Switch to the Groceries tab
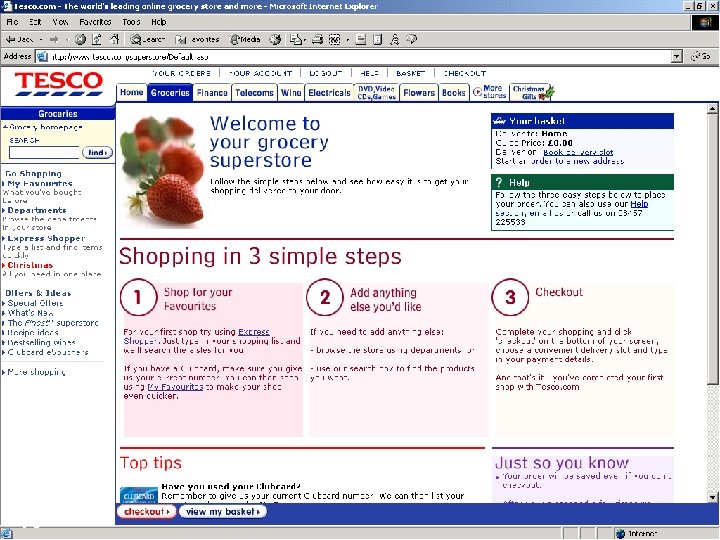This screenshot has height=540, width=720. pyautogui.click(x=170, y=92)
